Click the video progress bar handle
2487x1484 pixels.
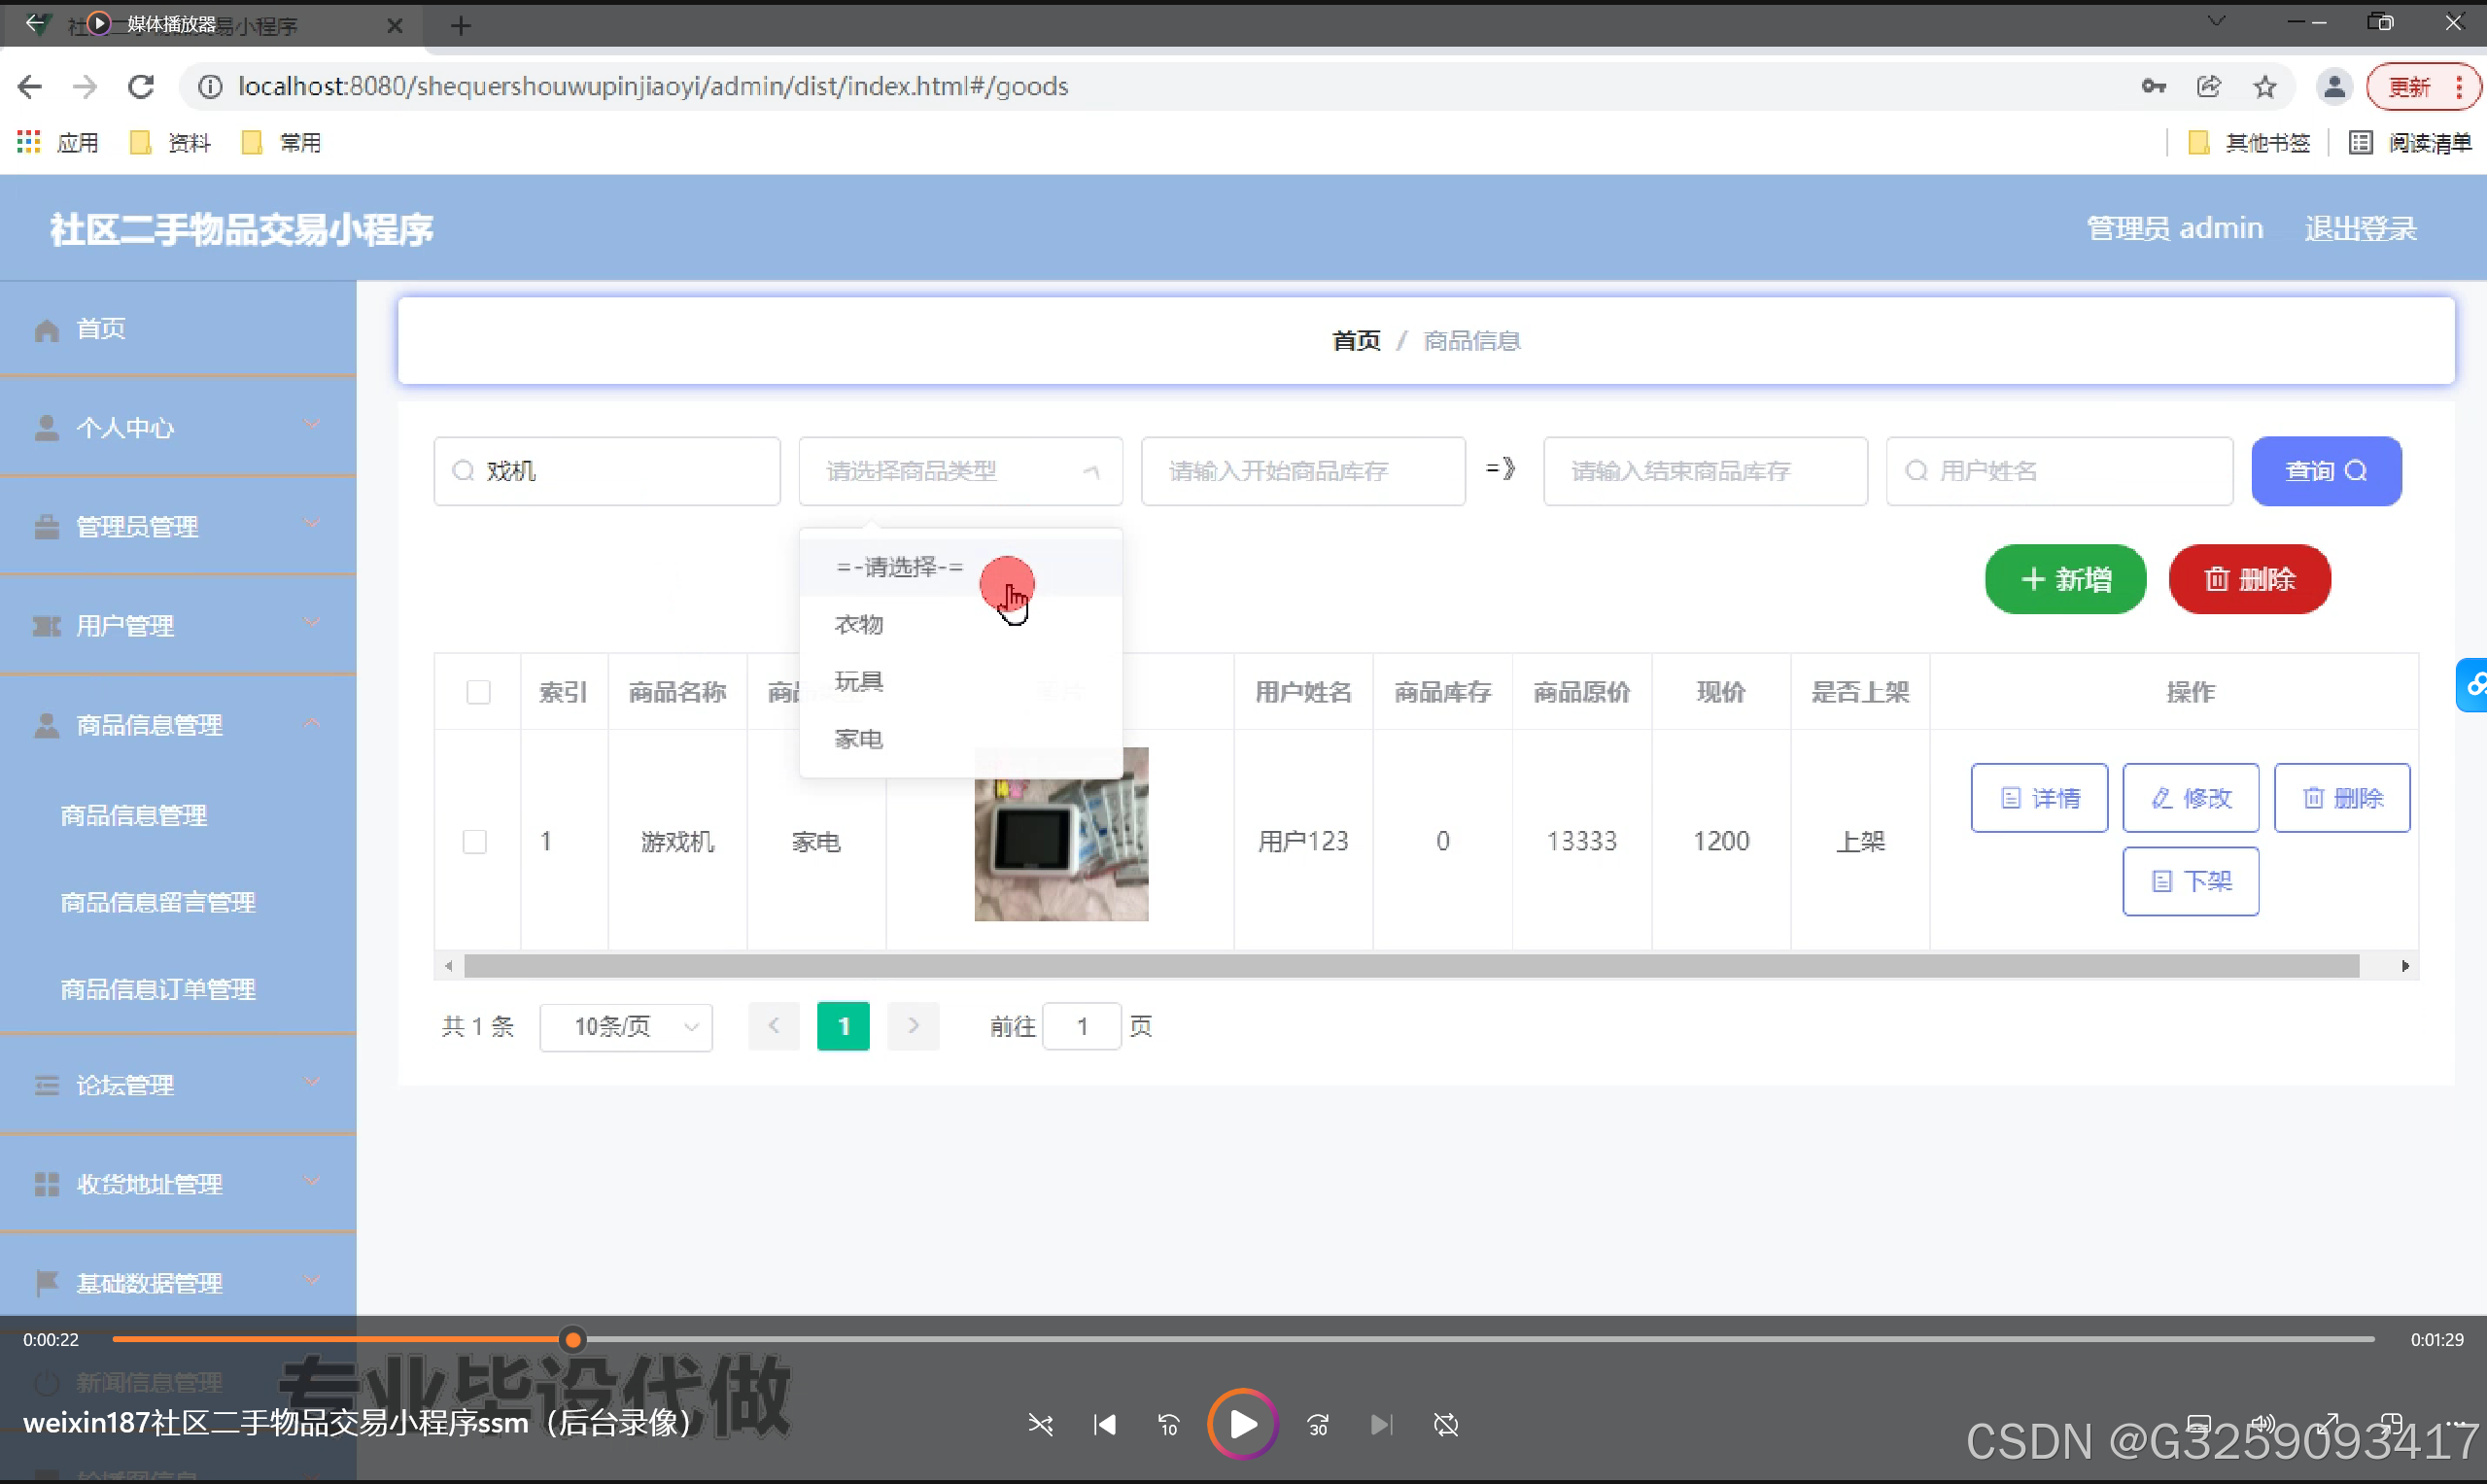click(572, 1339)
